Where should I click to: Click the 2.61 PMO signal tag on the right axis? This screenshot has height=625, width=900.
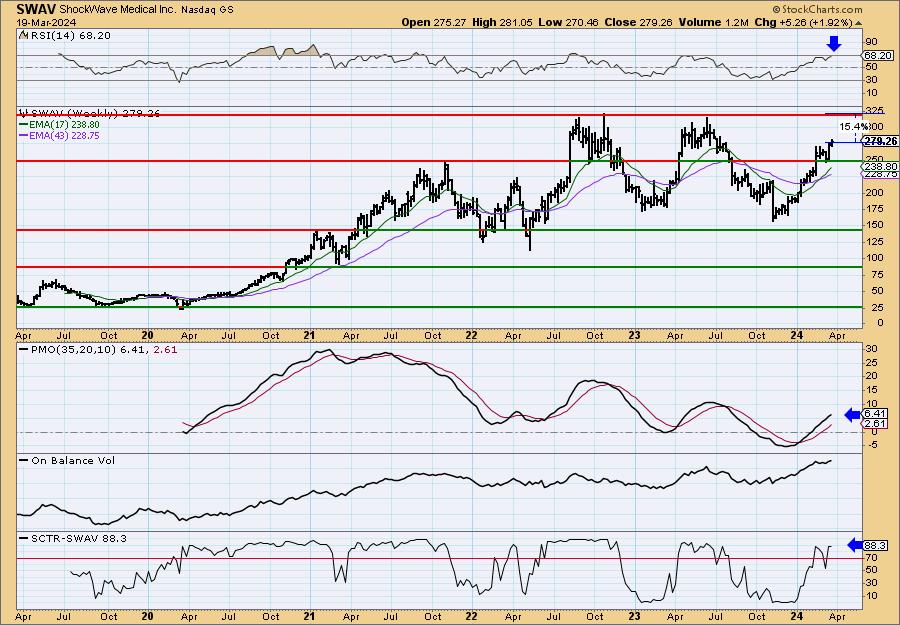tap(875, 424)
